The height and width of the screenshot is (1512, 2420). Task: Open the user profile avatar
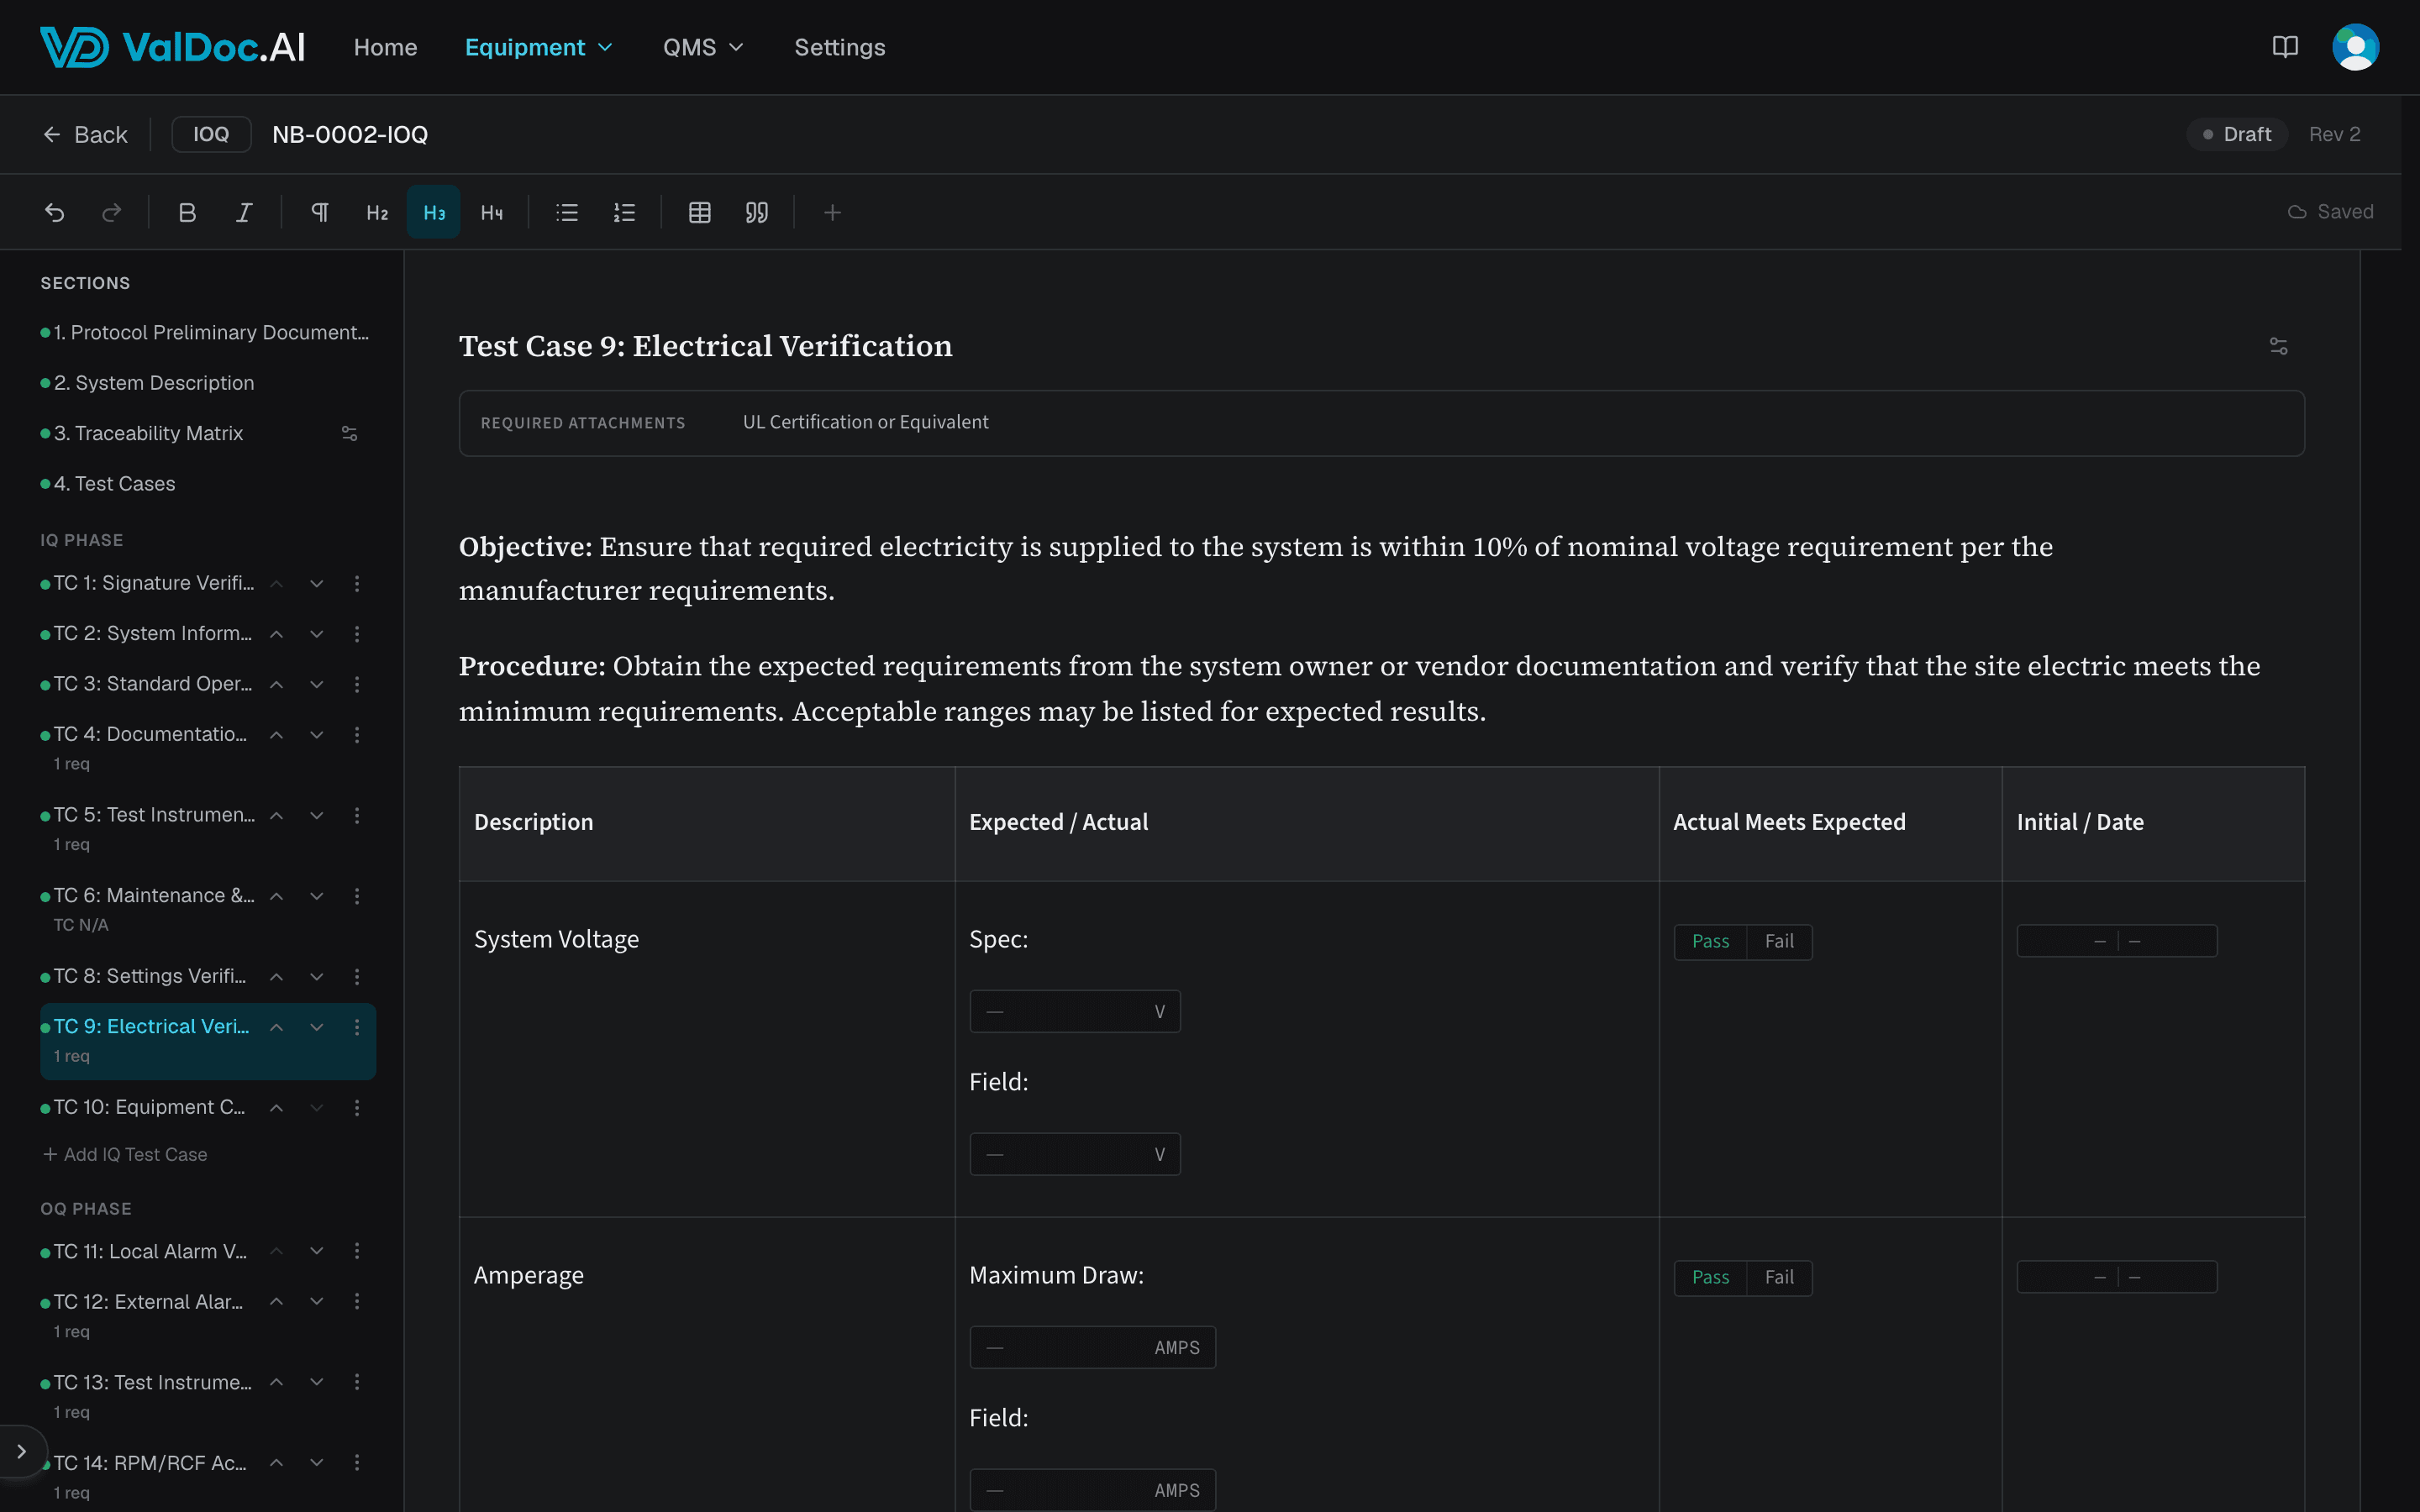pyautogui.click(x=2355, y=47)
